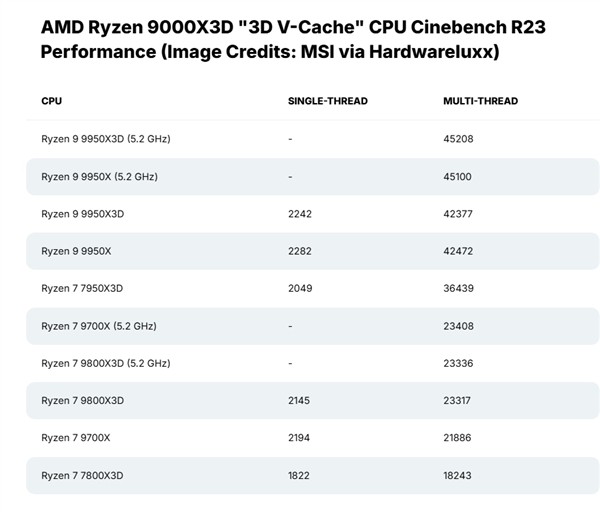Click the MULTI-THREAD column header
600x512 pixels.
coord(480,101)
